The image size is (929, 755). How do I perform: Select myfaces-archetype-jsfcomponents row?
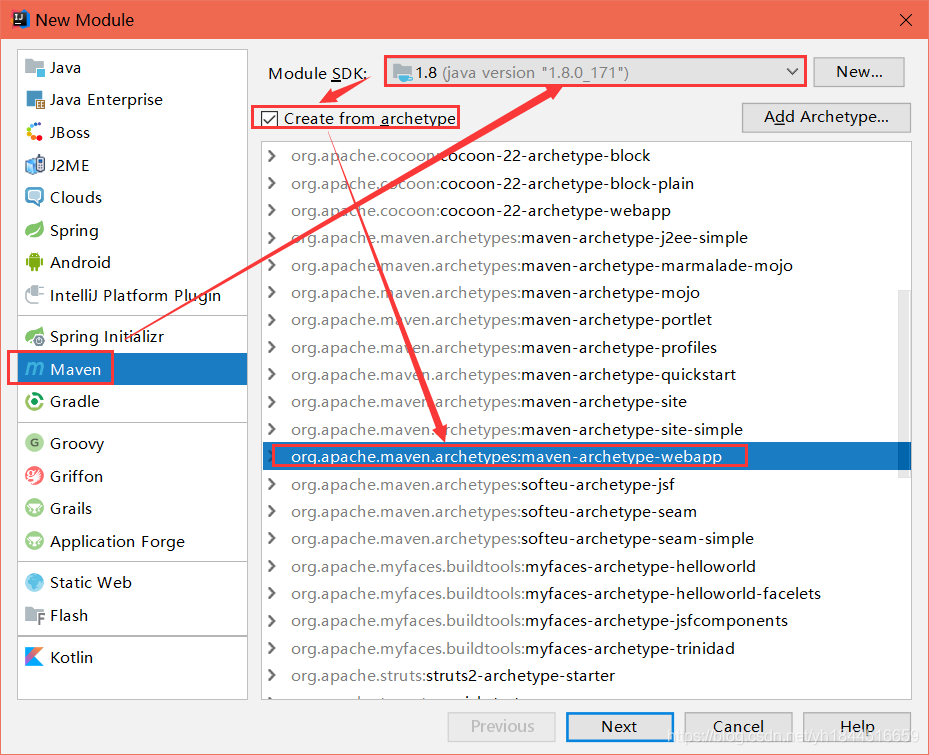[x=587, y=620]
